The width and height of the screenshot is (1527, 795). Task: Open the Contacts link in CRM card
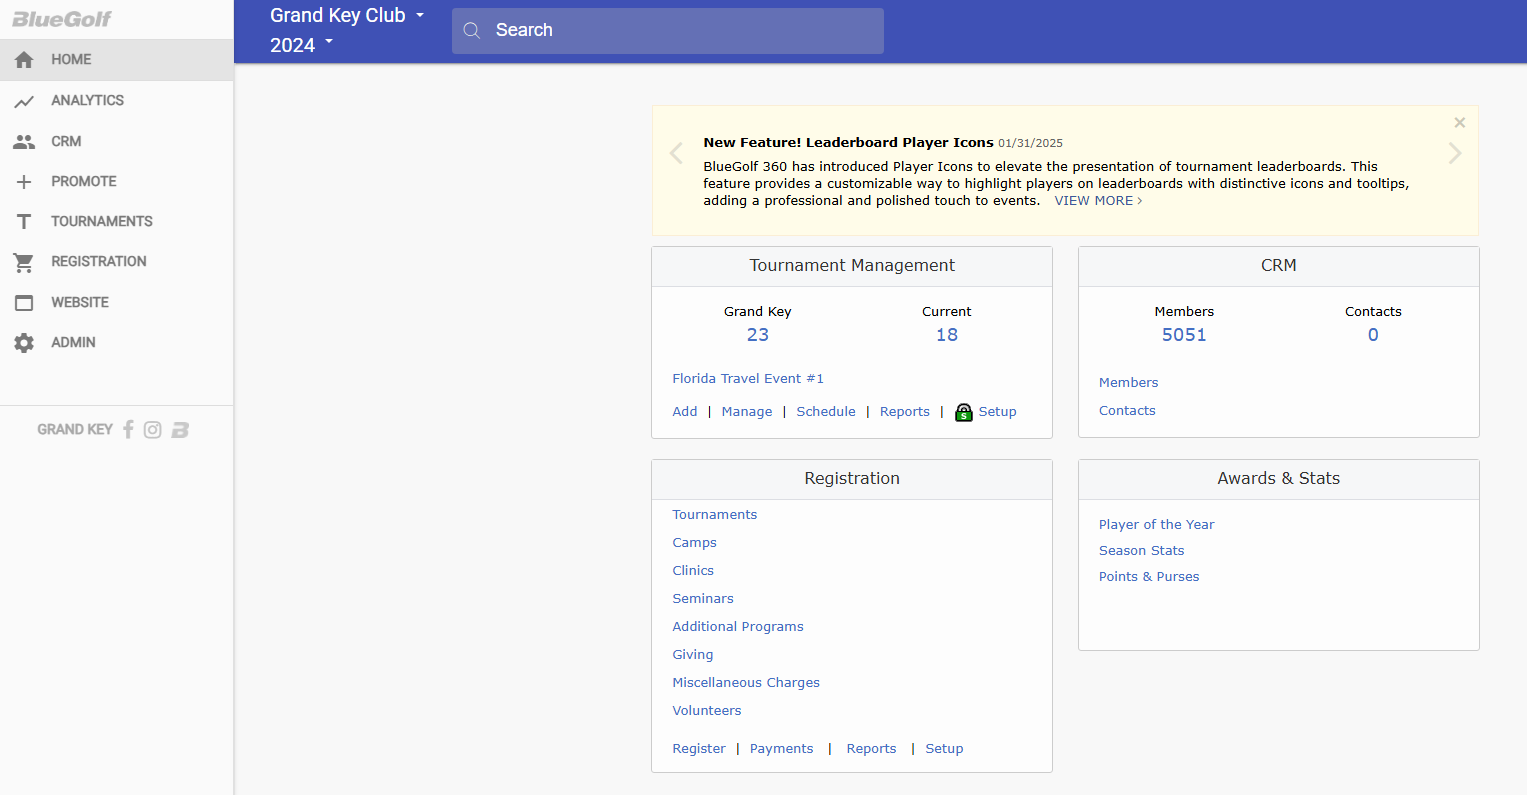[x=1127, y=411]
